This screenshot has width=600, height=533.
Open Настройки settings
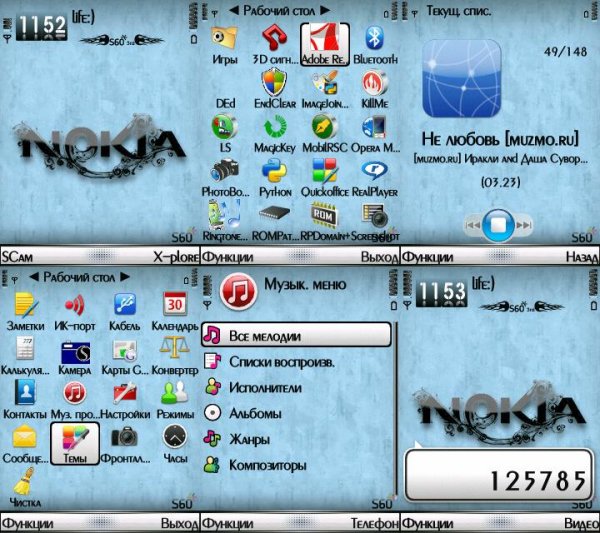click(125, 399)
